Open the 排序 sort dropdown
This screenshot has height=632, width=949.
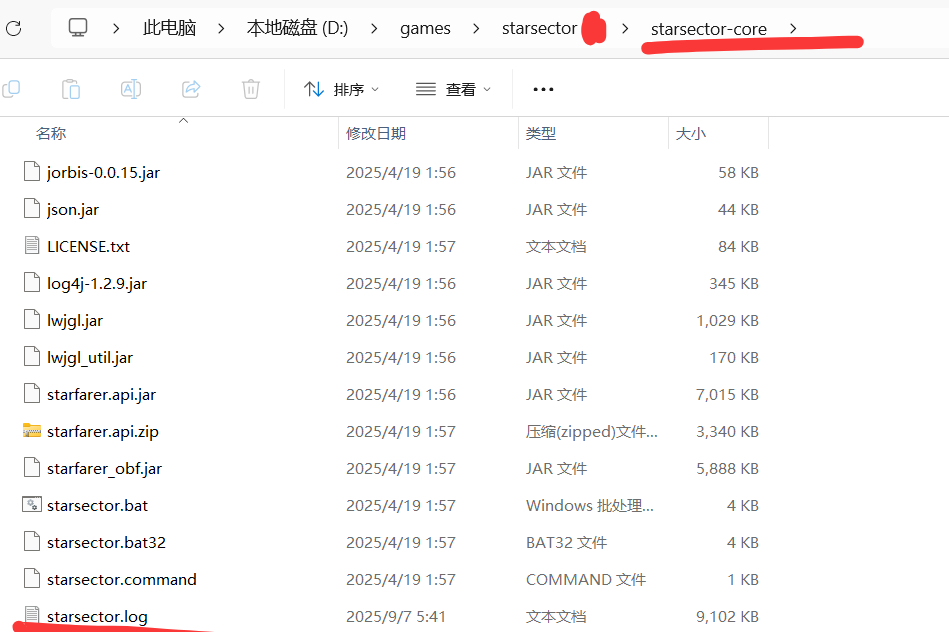342,89
